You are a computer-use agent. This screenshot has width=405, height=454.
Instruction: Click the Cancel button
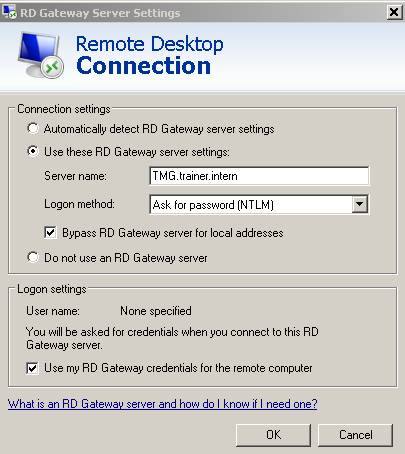[356, 435]
